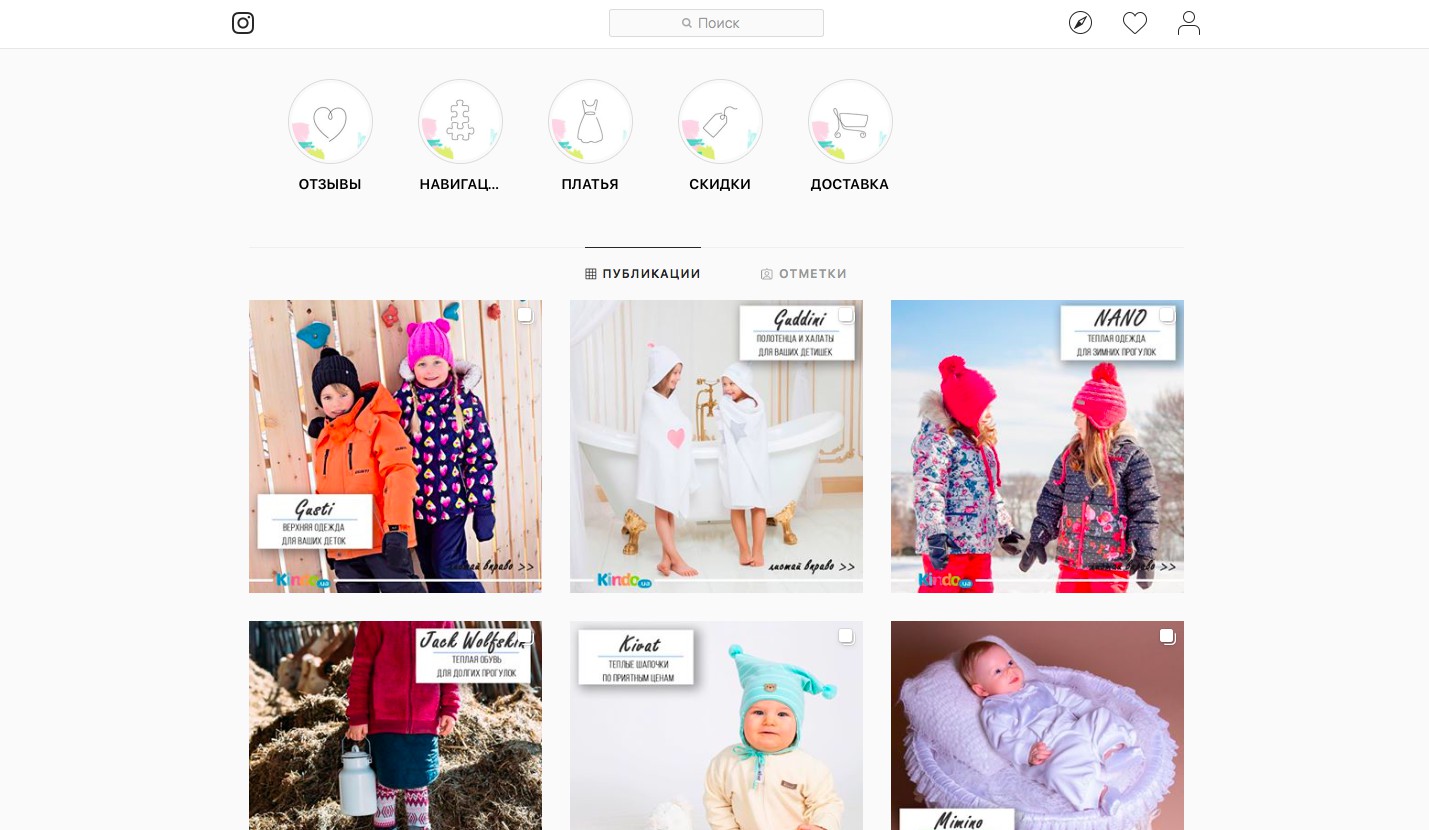The width and height of the screenshot is (1429, 830).
Task: Open the Gusti outerwear post
Action: coord(395,446)
